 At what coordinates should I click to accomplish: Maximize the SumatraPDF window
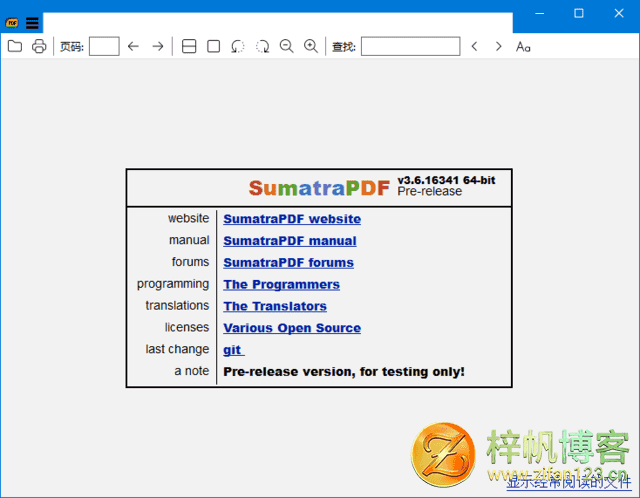click(579, 13)
